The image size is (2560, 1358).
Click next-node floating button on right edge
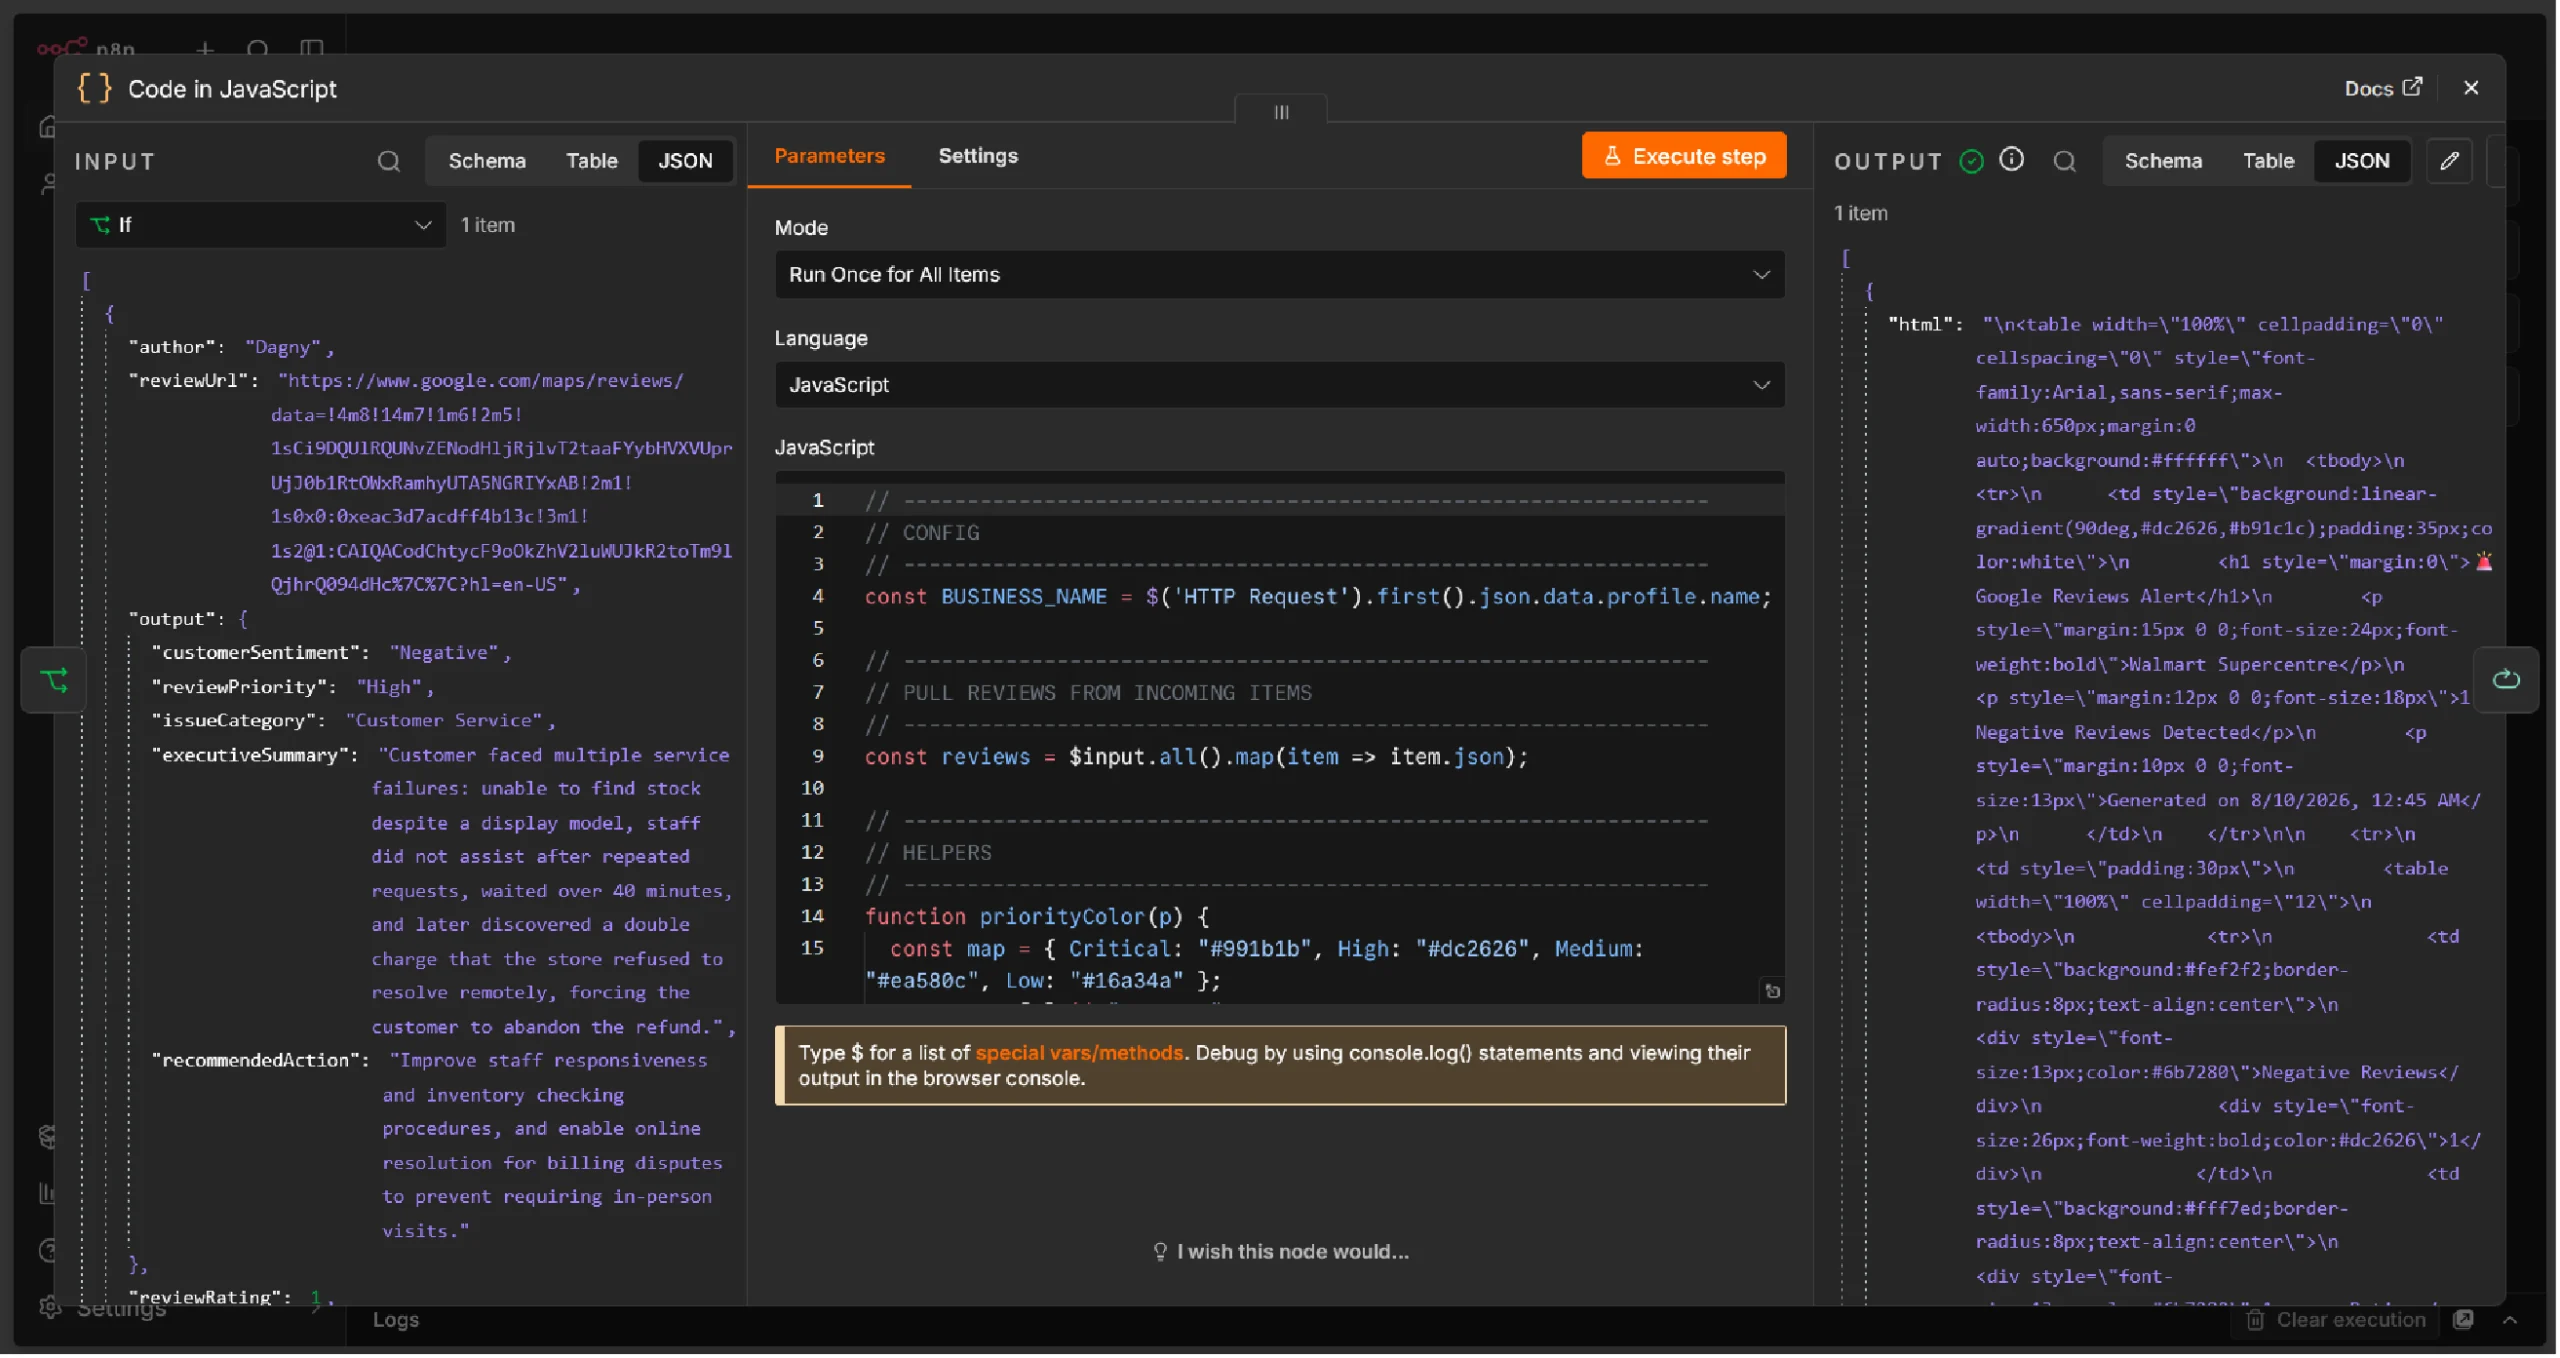tap(2508, 681)
